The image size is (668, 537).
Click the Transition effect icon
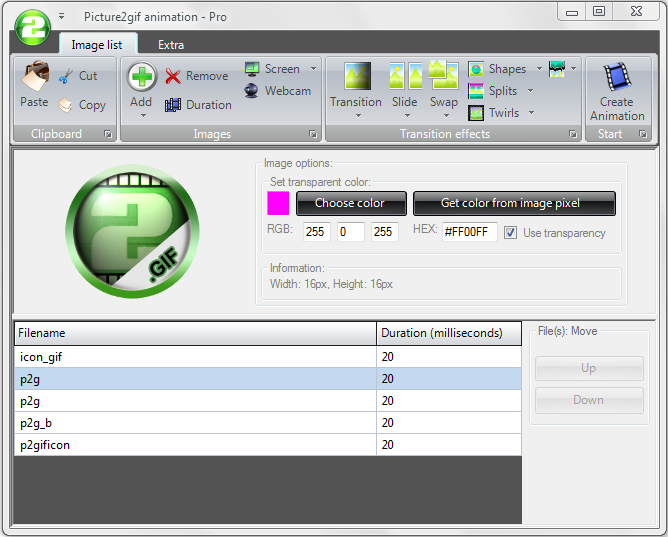click(357, 76)
